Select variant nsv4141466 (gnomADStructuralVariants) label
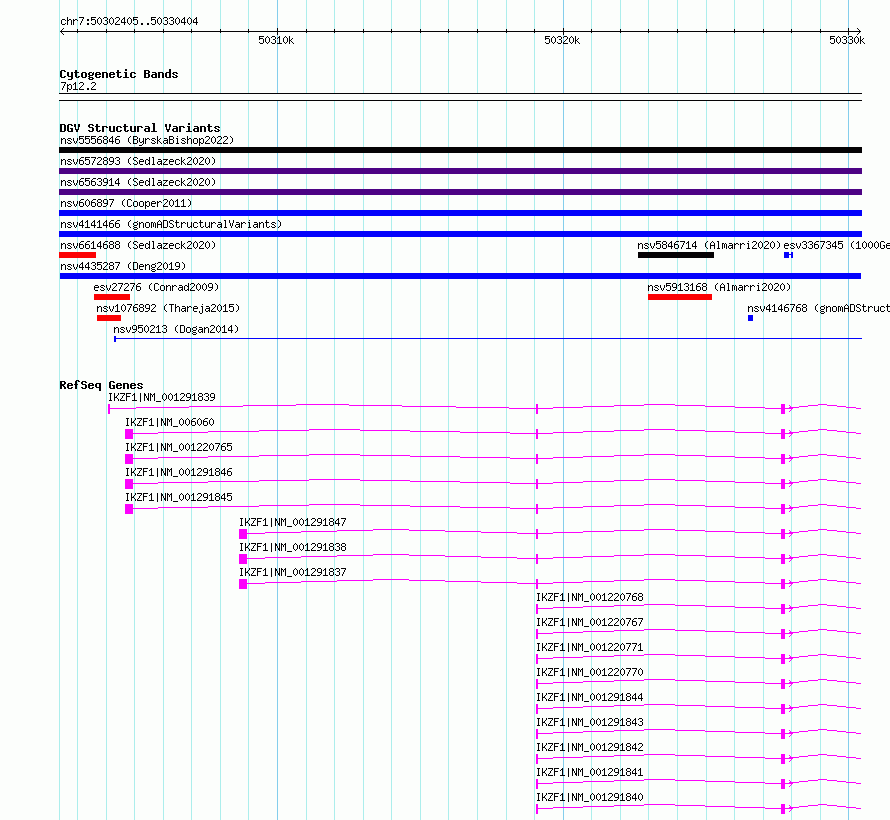 tap(171, 224)
